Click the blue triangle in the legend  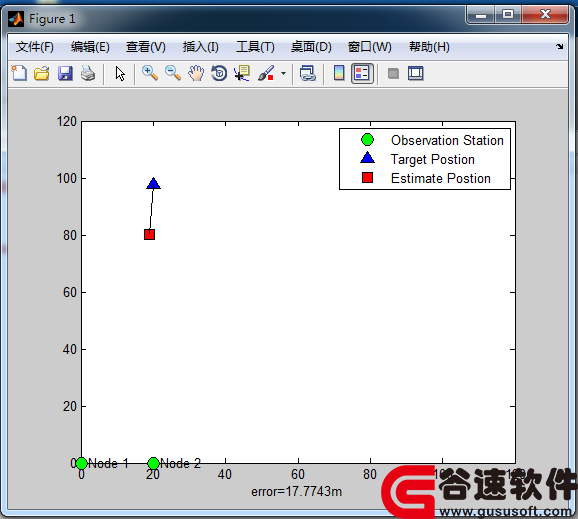pos(368,158)
